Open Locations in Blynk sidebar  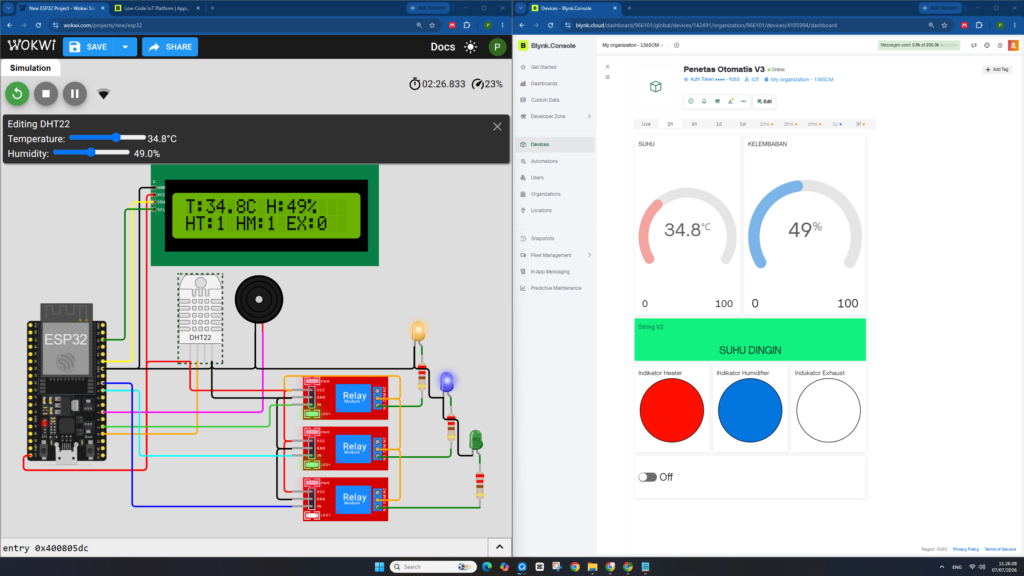coord(541,210)
